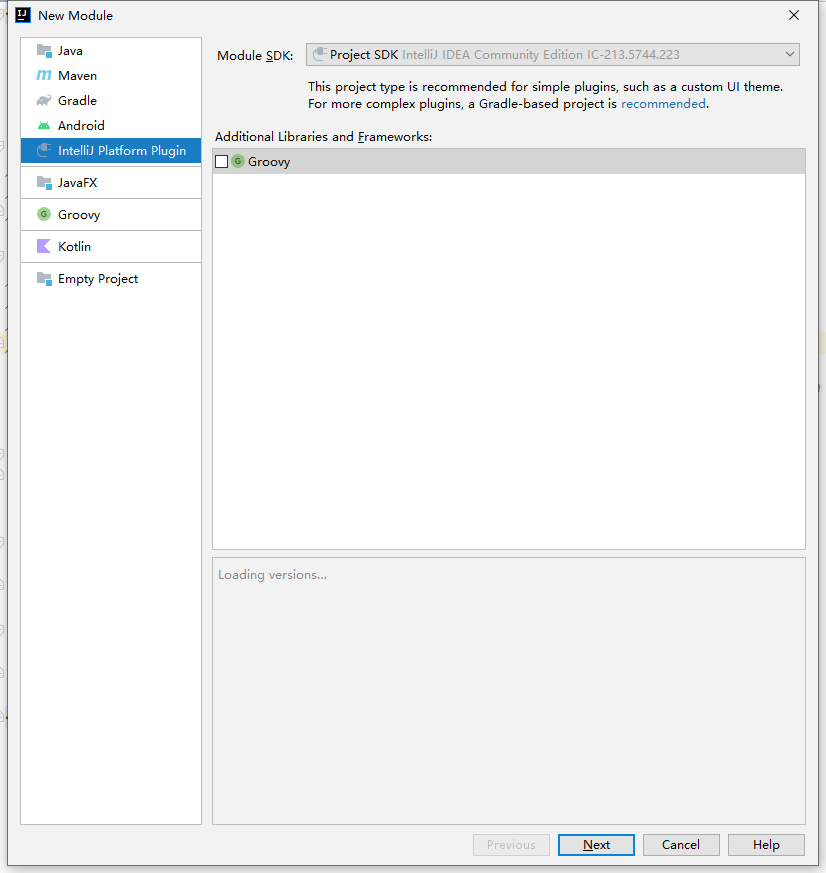826x873 pixels.
Task: Open the Module SDK dropdown arrow
Action: (x=789, y=55)
